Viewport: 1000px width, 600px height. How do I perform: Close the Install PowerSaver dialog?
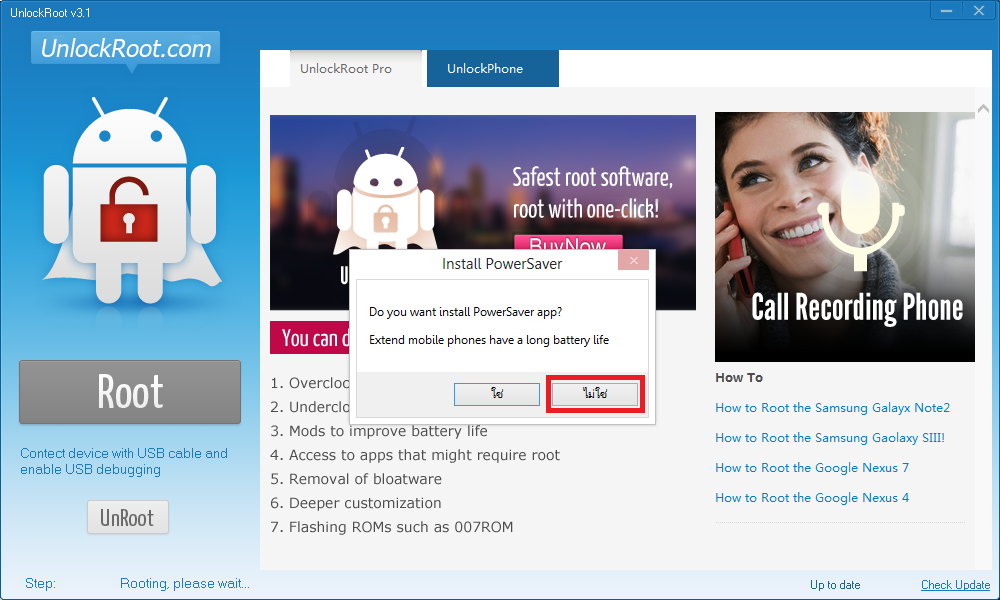[633, 260]
